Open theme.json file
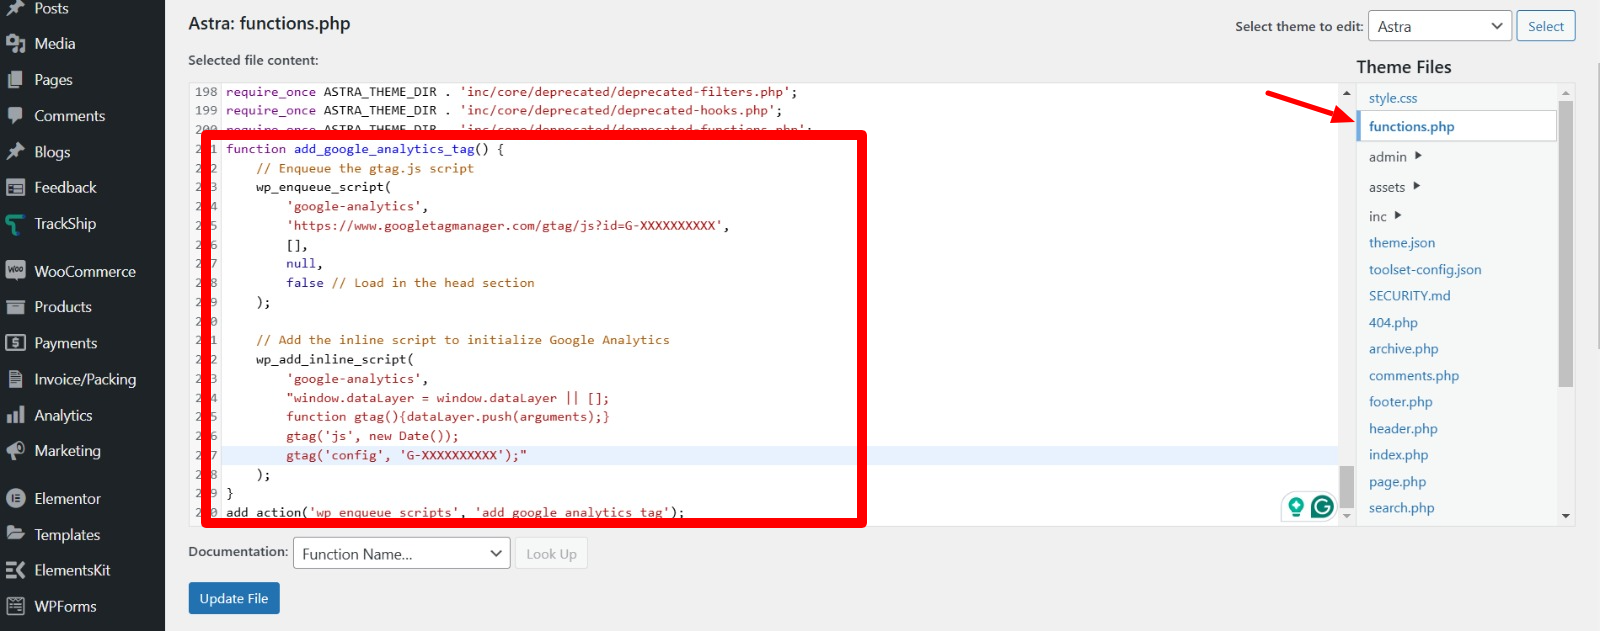The height and width of the screenshot is (631, 1600). coord(1402,243)
